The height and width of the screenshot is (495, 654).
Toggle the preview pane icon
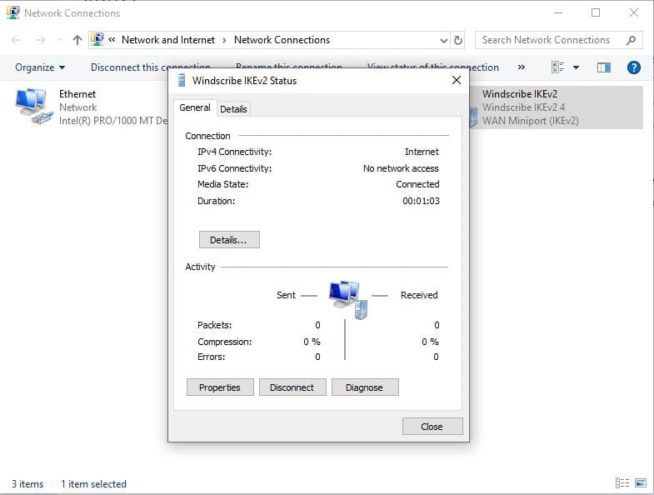click(x=604, y=67)
